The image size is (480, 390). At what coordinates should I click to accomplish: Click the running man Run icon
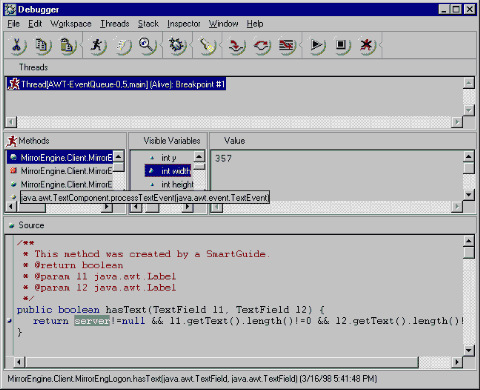pyautogui.click(x=97, y=45)
